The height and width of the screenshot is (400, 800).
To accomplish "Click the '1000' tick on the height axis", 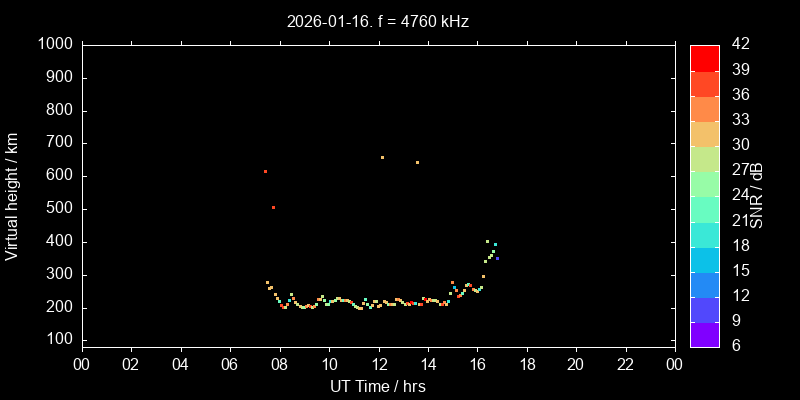I will (54, 44).
